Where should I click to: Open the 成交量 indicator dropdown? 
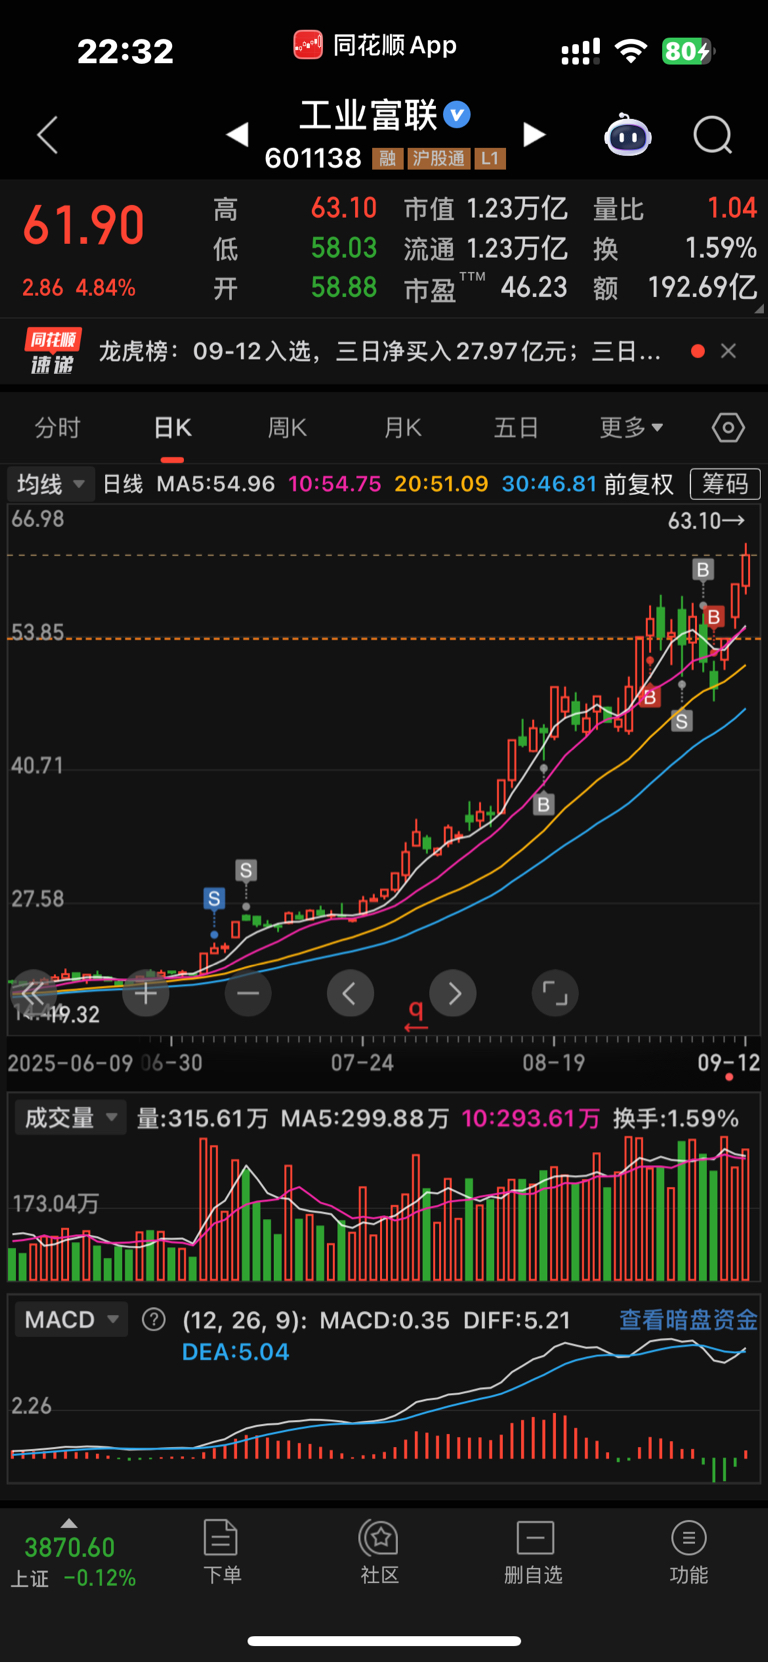70,1118
